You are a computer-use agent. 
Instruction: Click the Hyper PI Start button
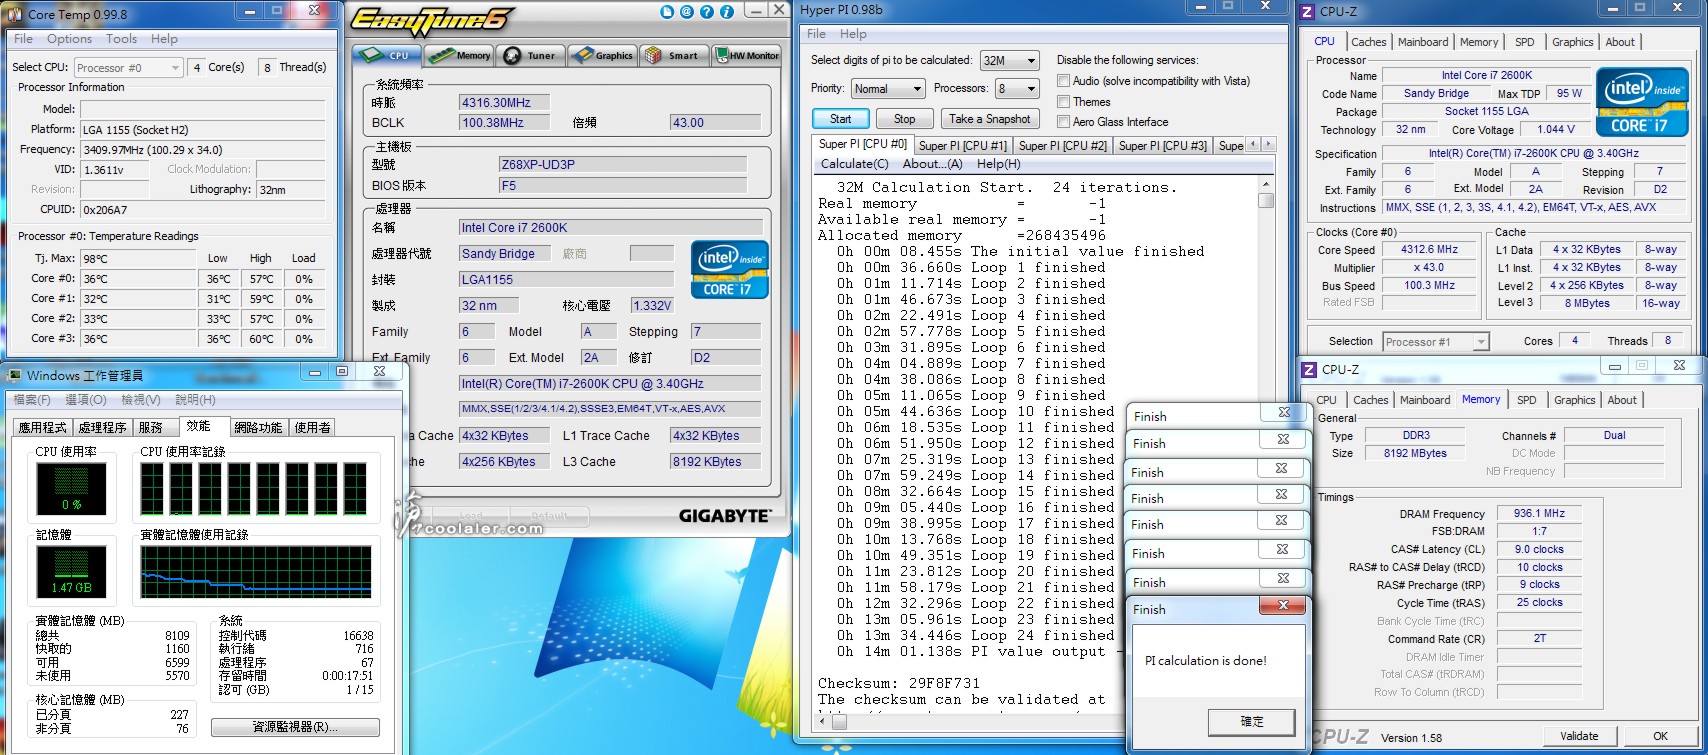point(840,118)
